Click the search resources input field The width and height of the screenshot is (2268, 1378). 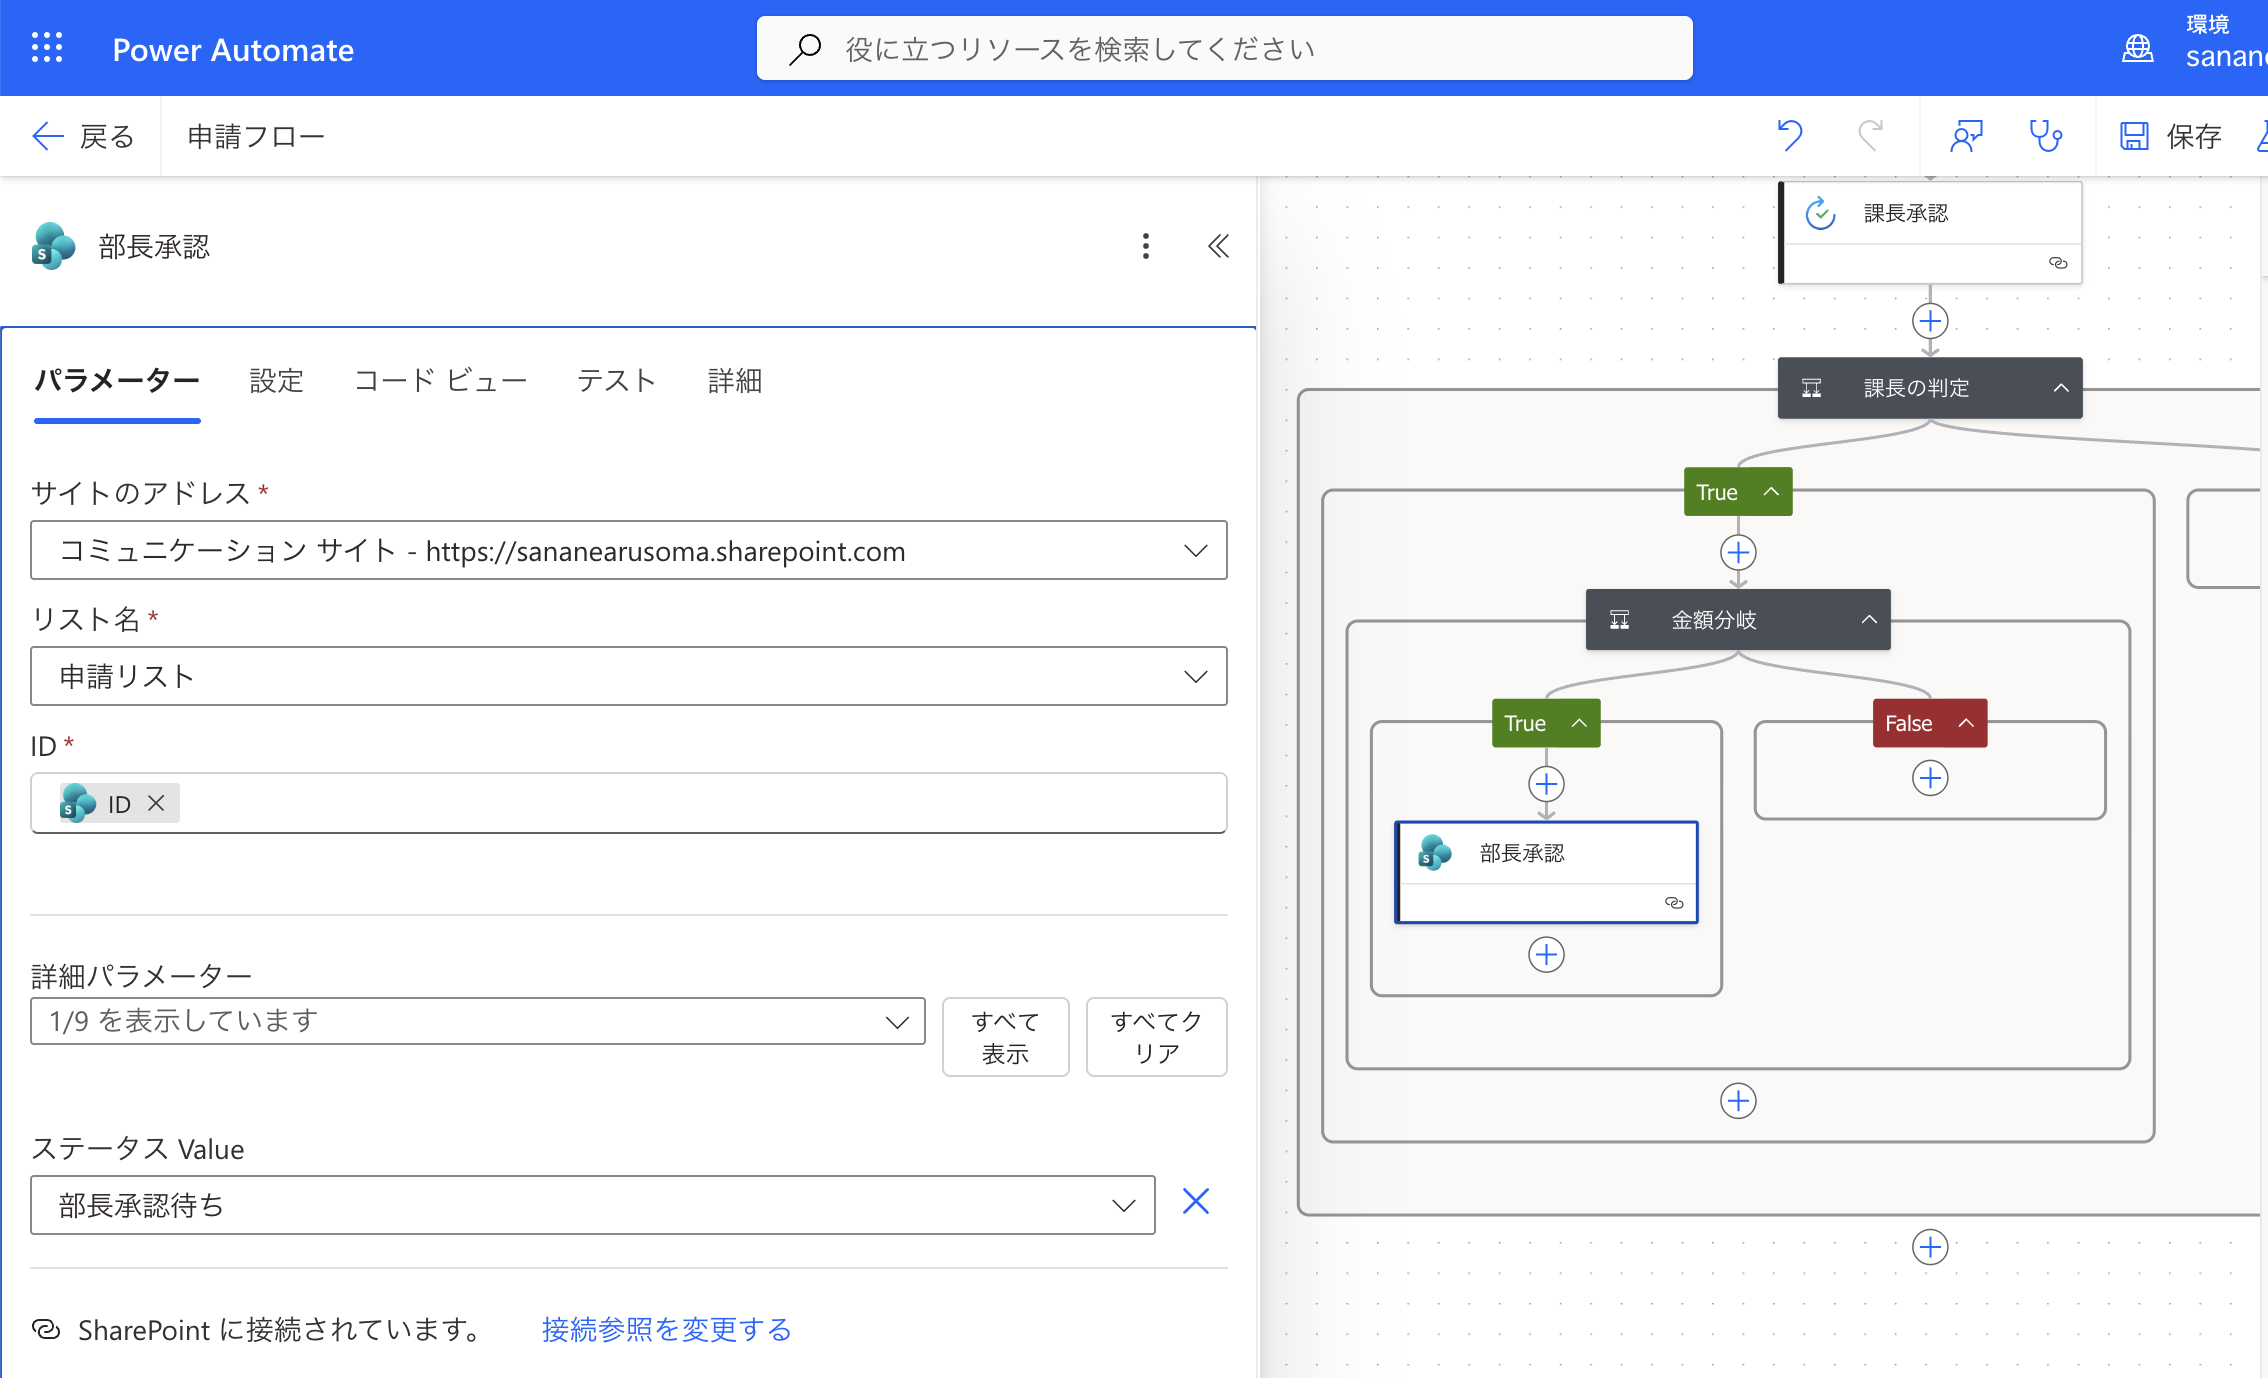[x=1224, y=48]
